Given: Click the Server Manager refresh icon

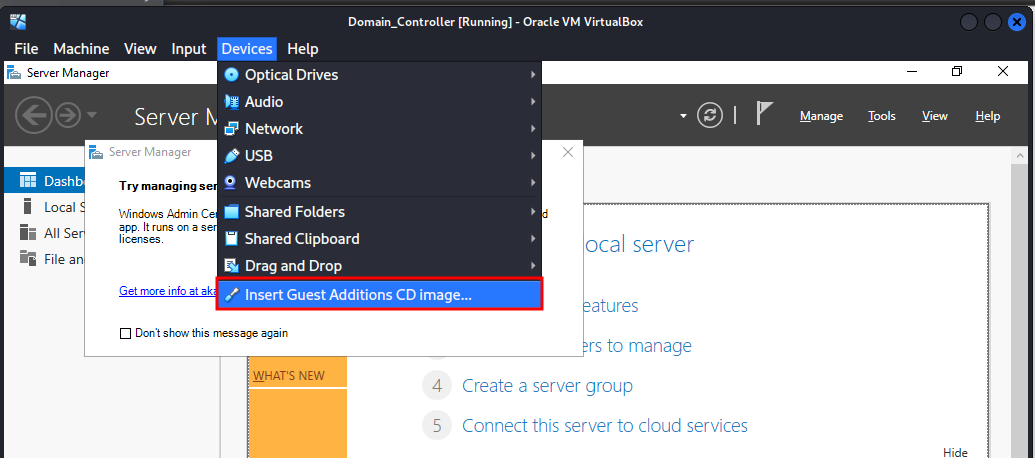Looking at the screenshot, I should [x=710, y=116].
